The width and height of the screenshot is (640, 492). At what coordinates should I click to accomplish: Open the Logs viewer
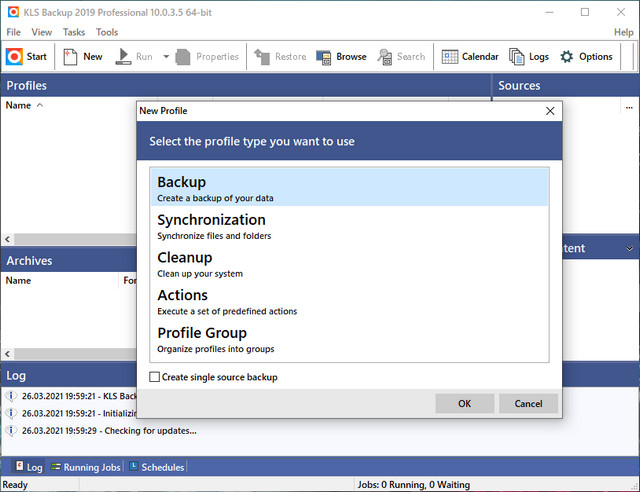click(x=516, y=57)
